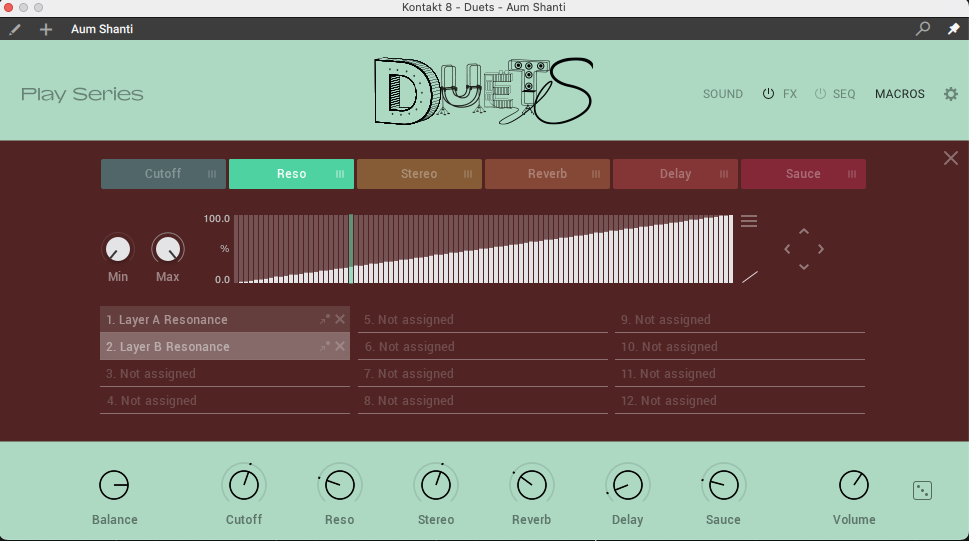Adjust the Balance knob

(114, 485)
